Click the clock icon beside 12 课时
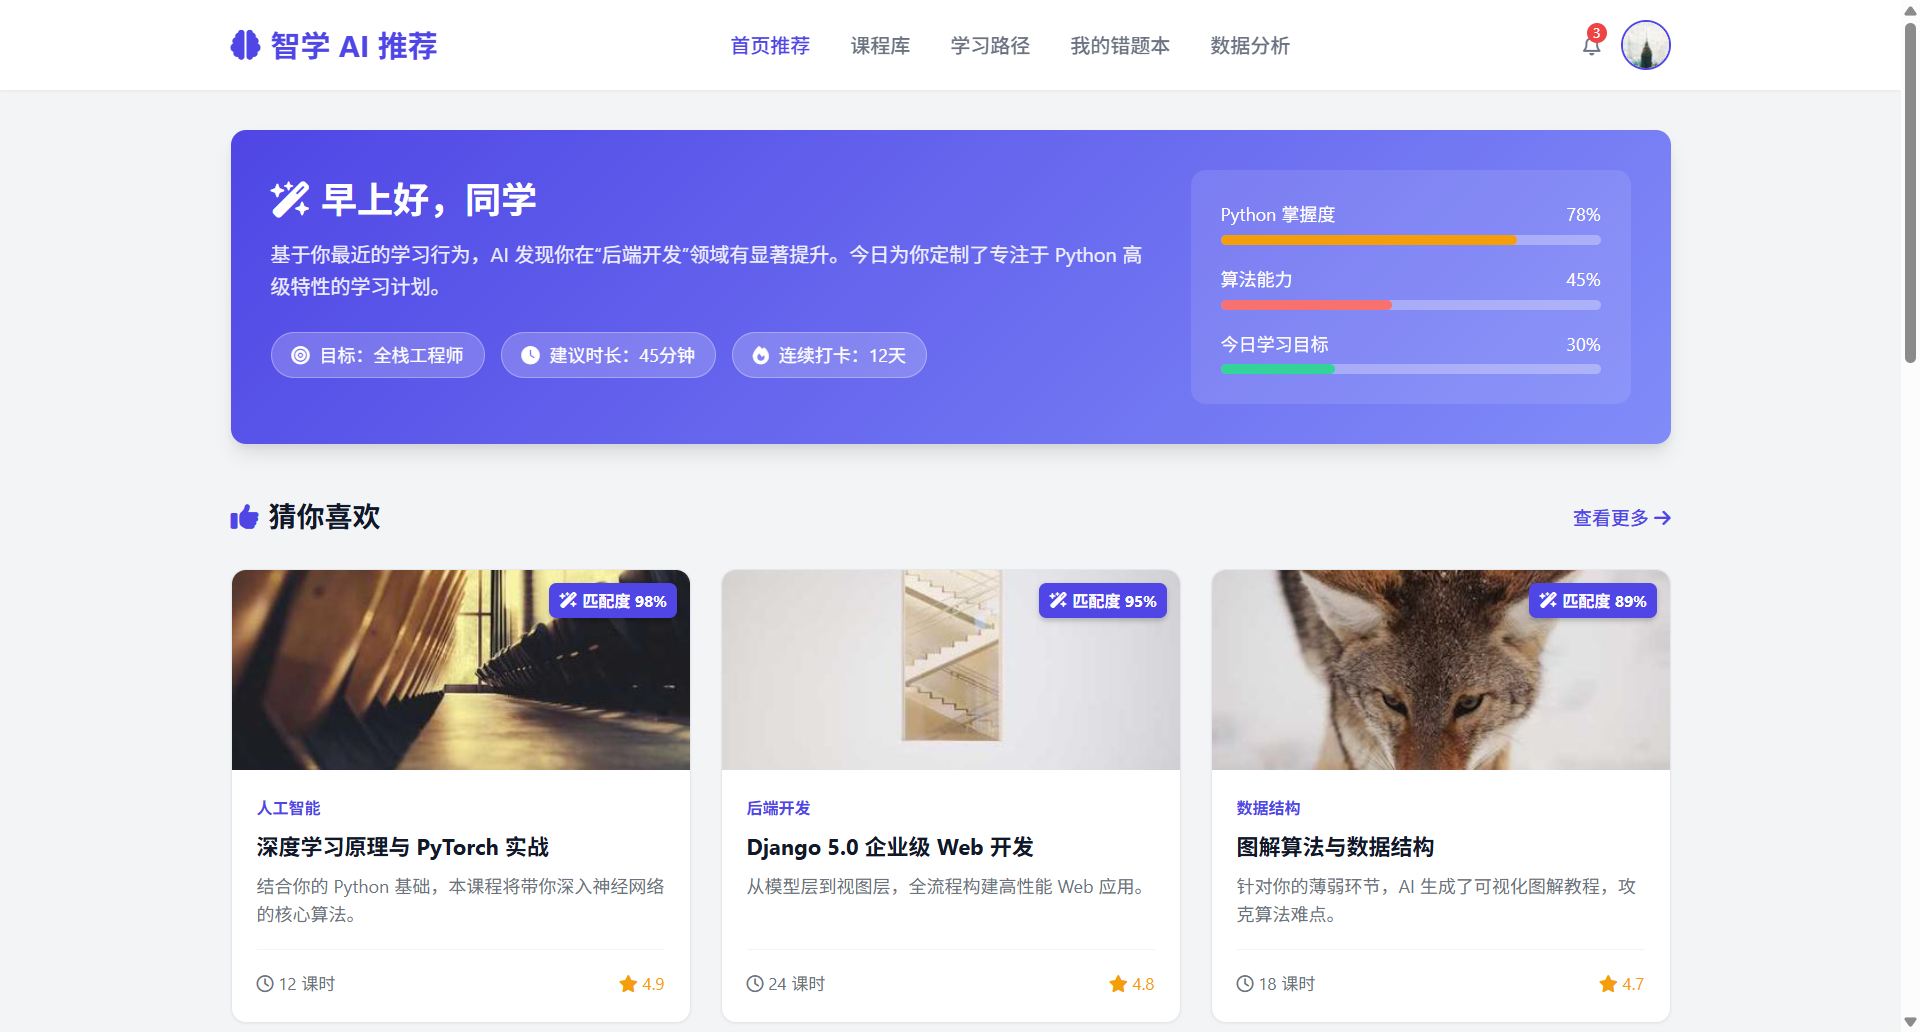The image size is (1920, 1032). (x=265, y=984)
